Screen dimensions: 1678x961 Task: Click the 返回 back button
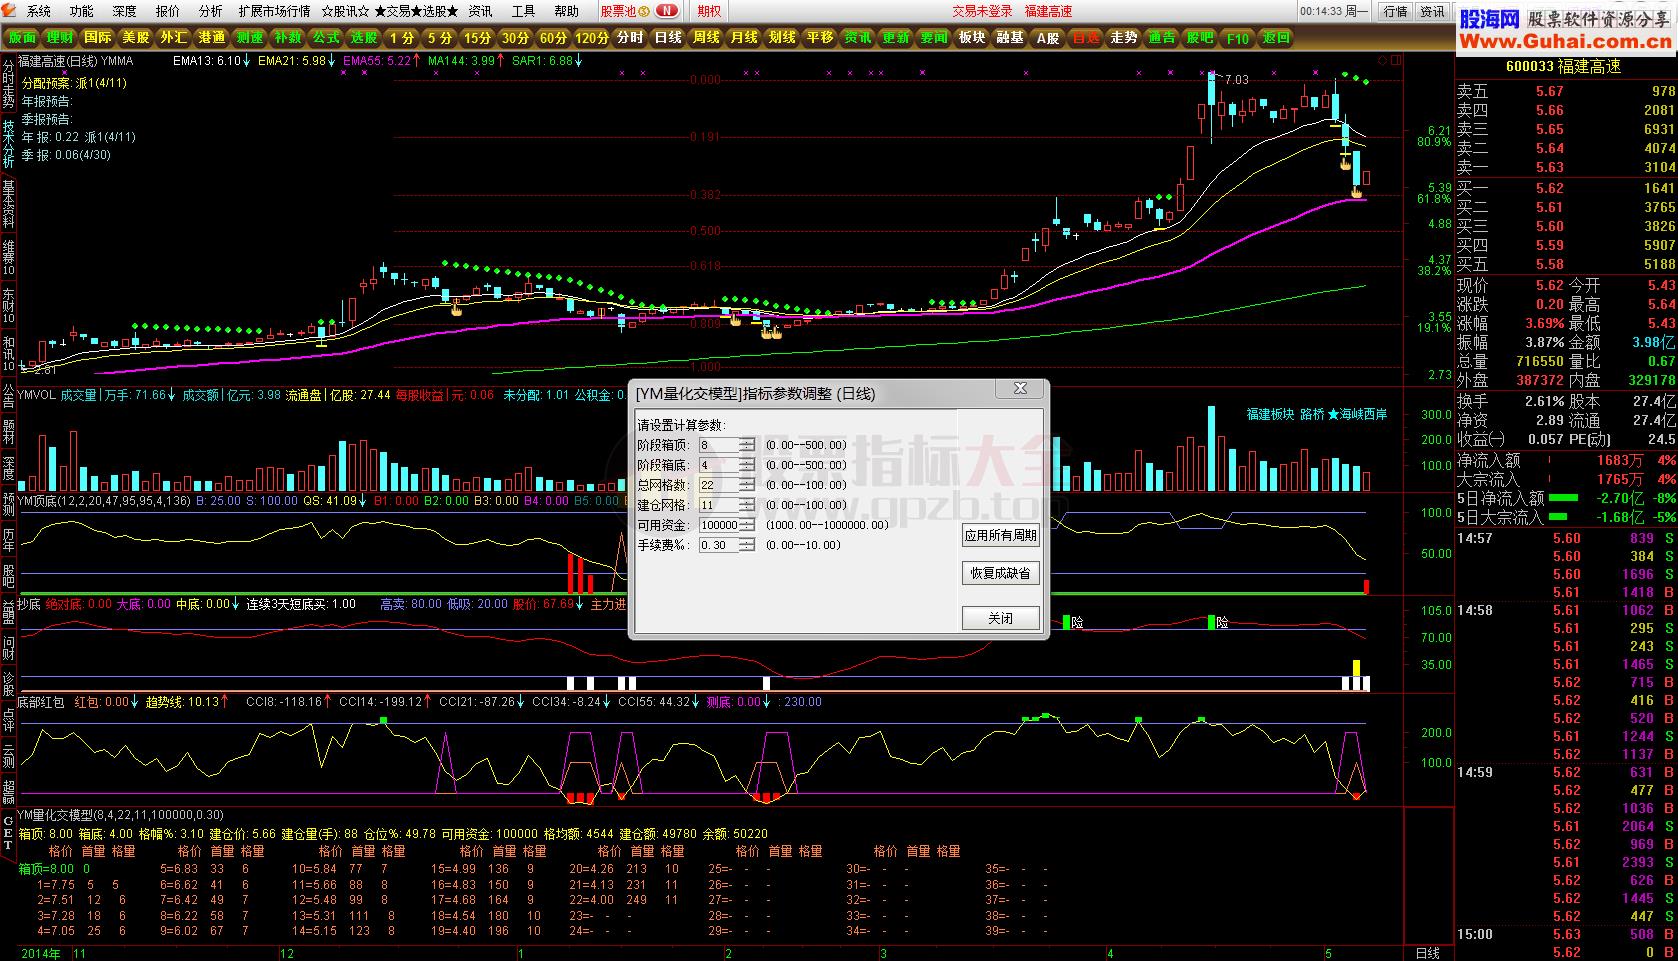coord(1276,38)
